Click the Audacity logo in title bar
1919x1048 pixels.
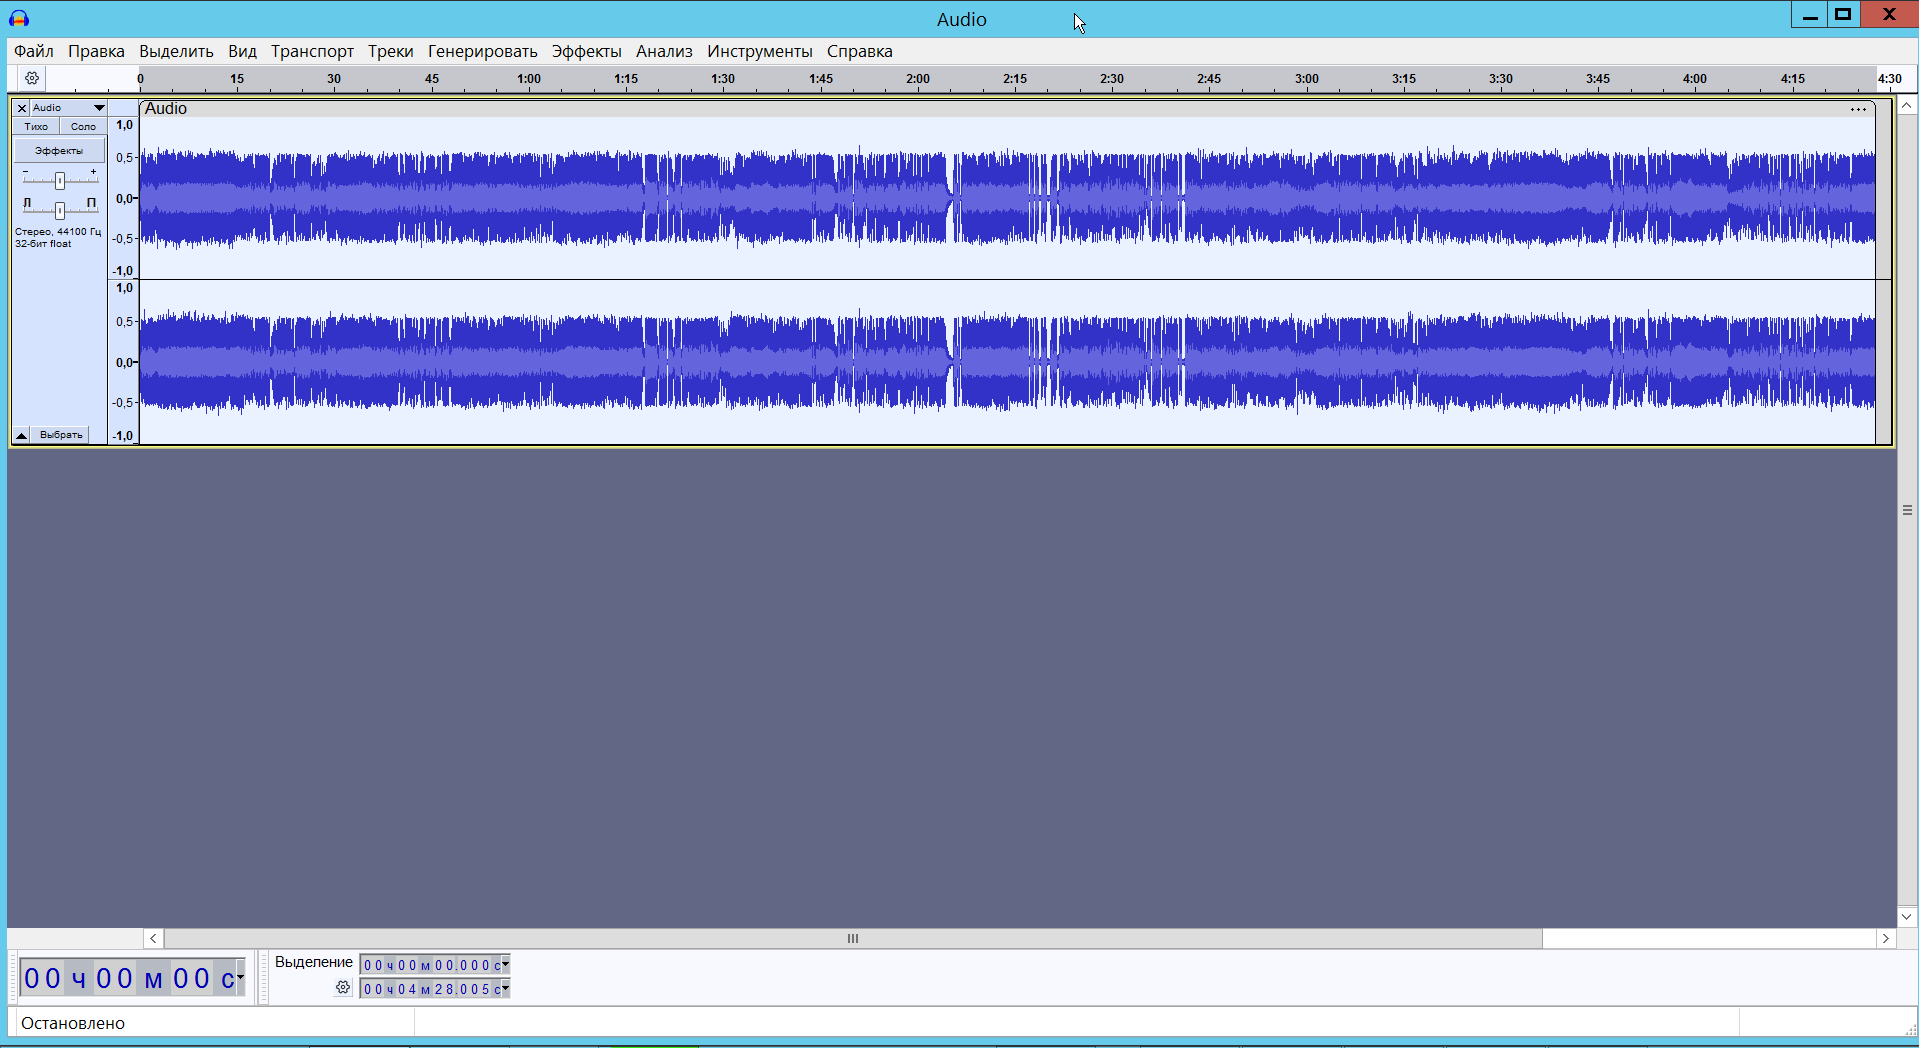pyautogui.click(x=19, y=18)
